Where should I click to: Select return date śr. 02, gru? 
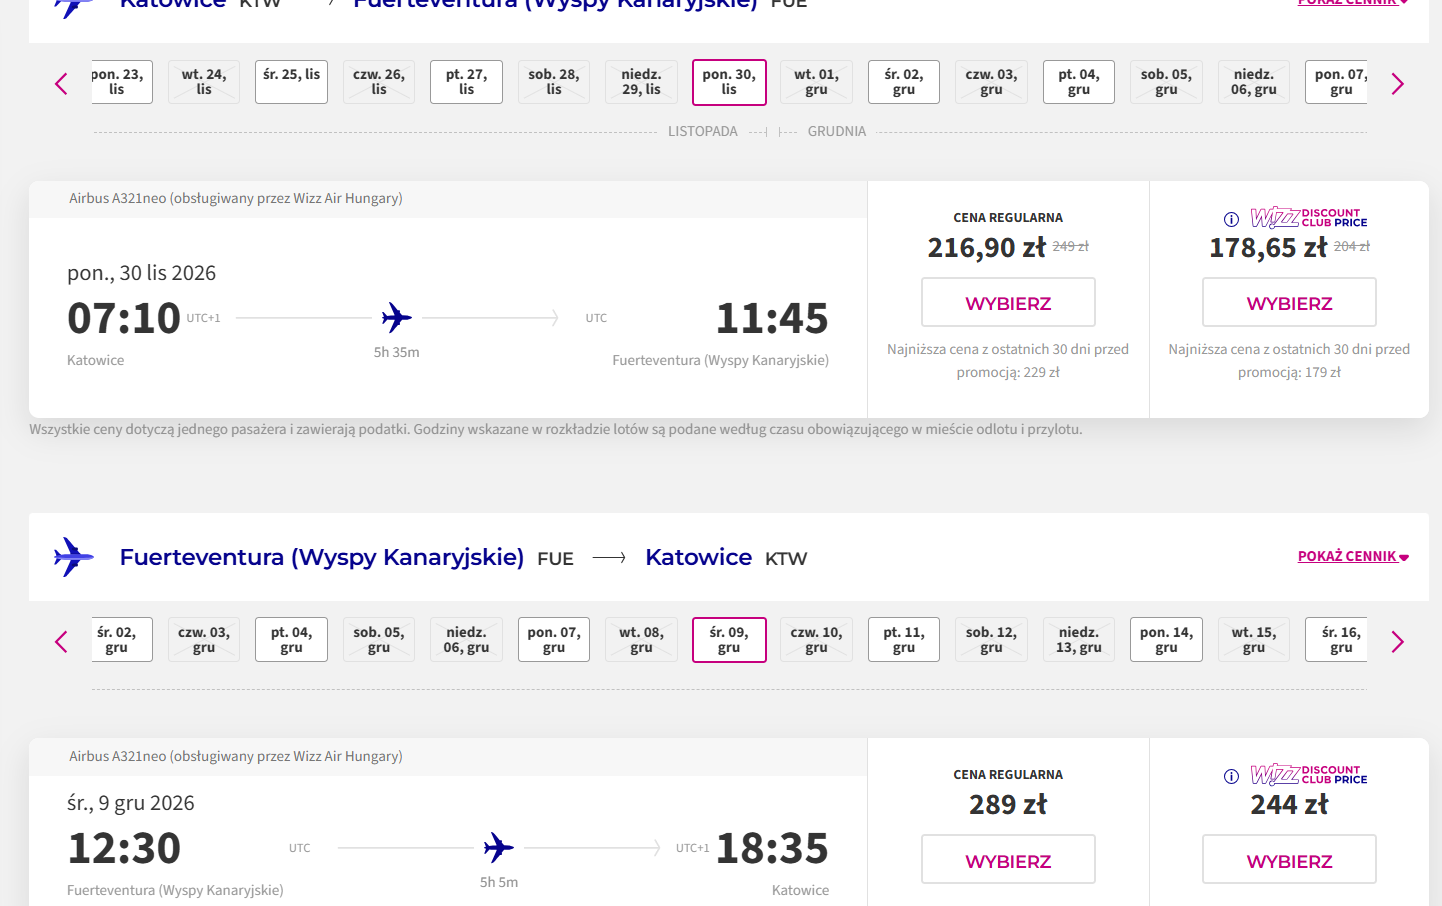pos(120,640)
